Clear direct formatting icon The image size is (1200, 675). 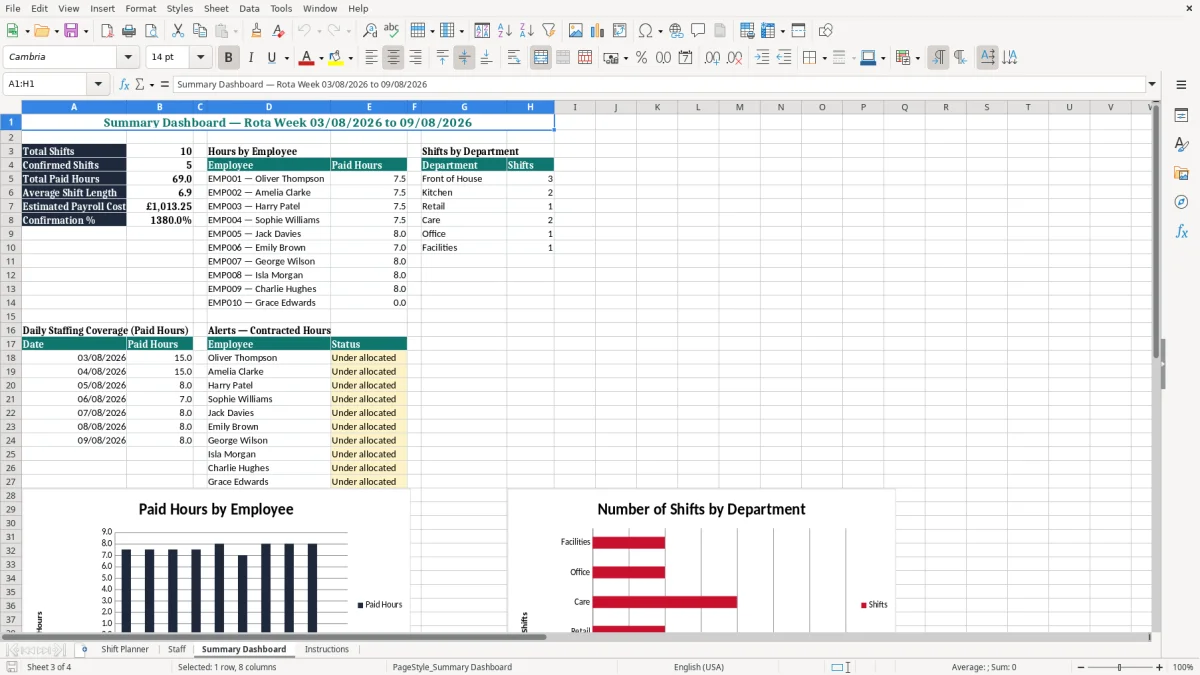pyautogui.click(x=278, y=31)
